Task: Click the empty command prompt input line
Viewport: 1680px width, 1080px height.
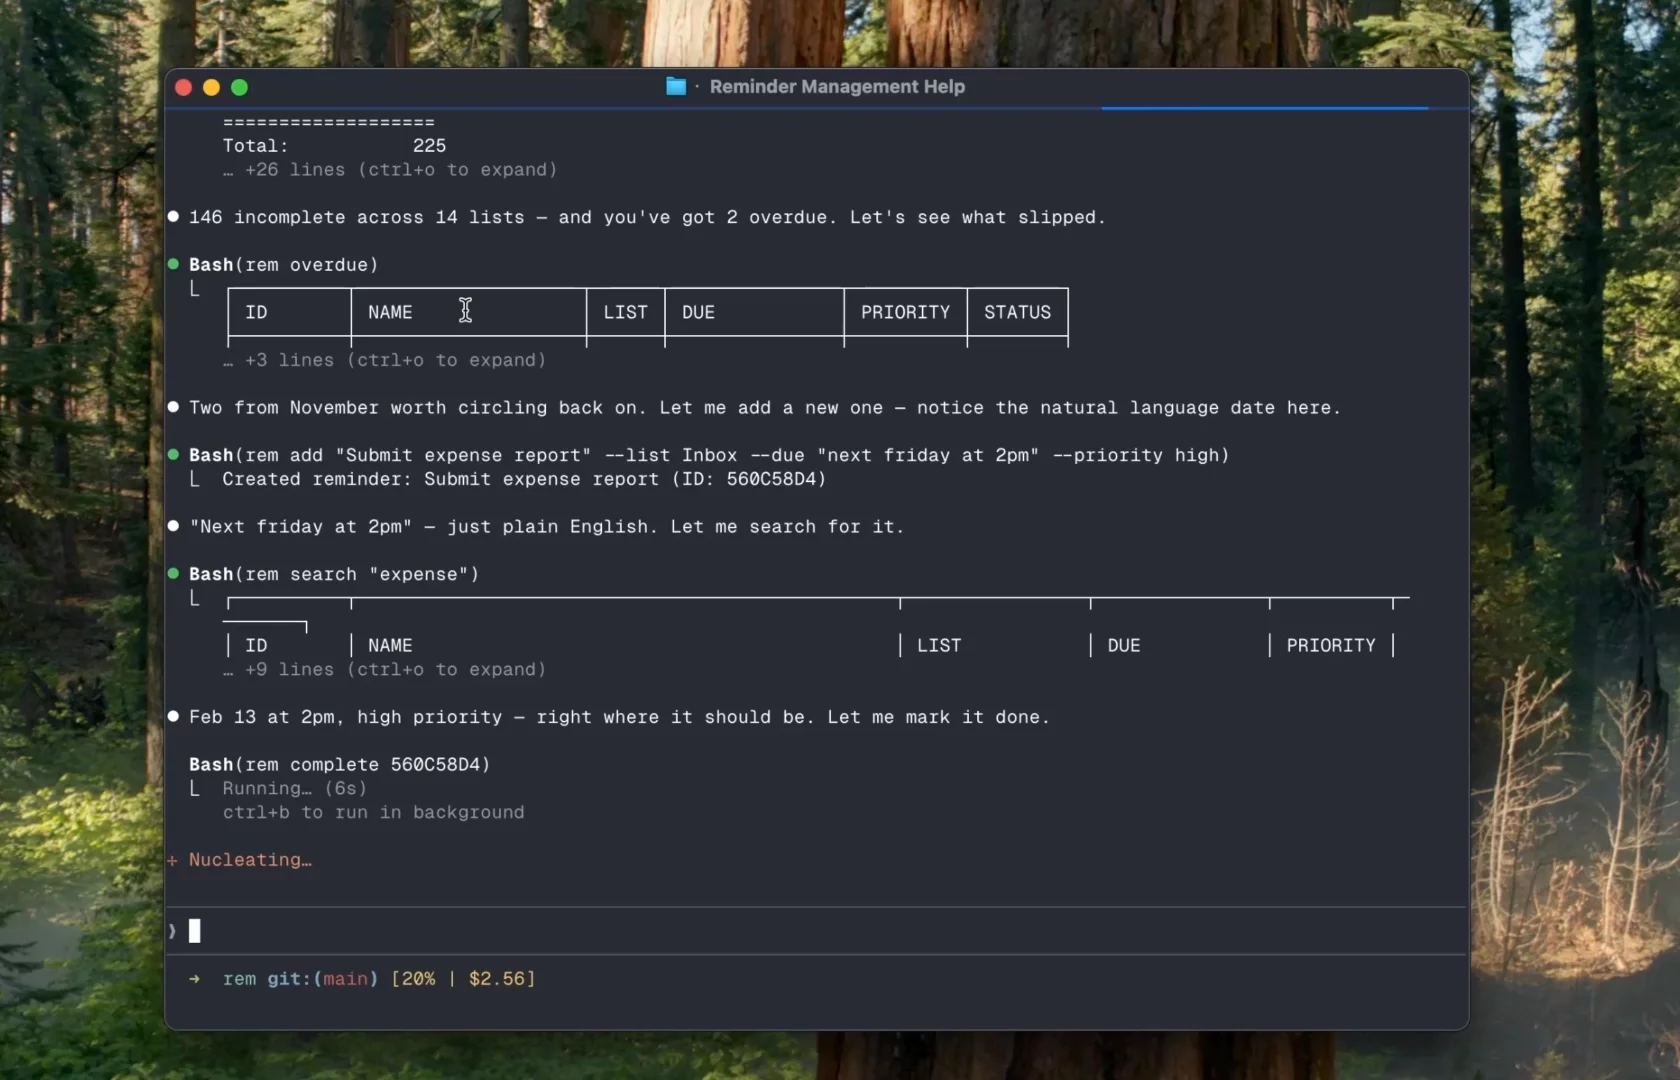Action: [x=196, y=930]
